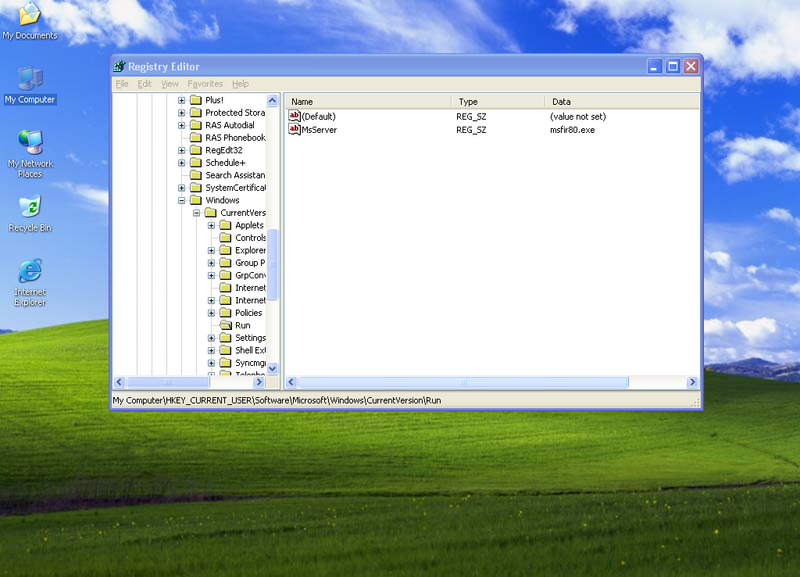Select the Syncmgr key label in the tree
800x577 pixels.
(251, 363)
